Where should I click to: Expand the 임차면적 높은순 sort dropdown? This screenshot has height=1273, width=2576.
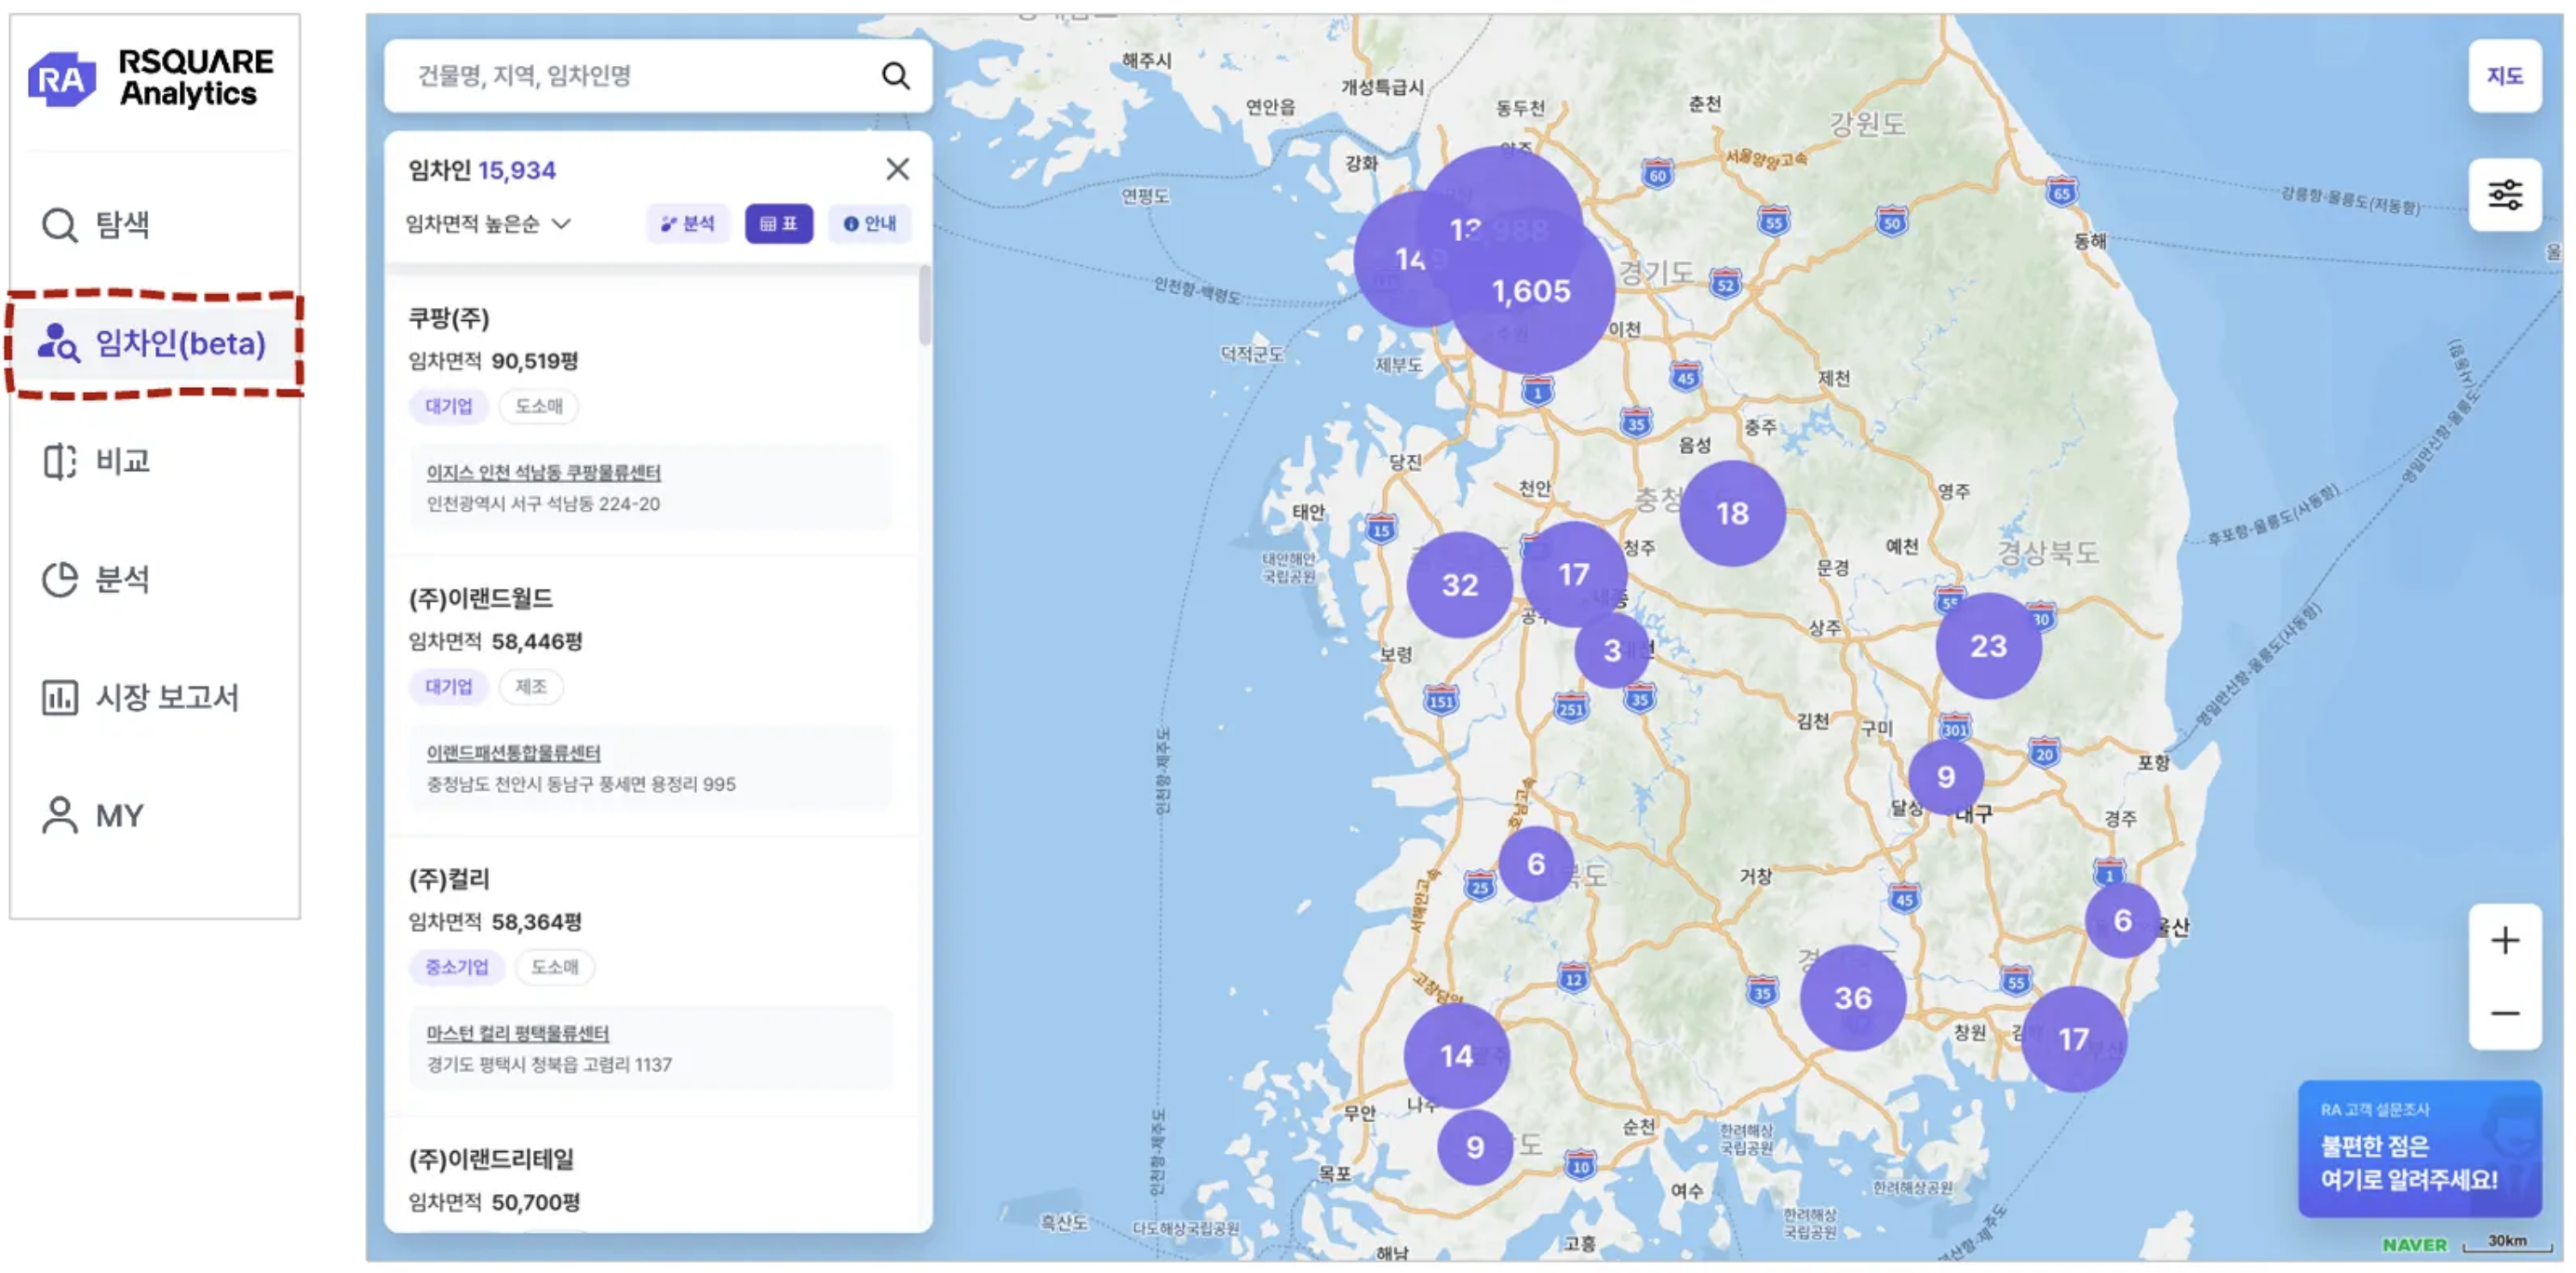pos(488,224)
